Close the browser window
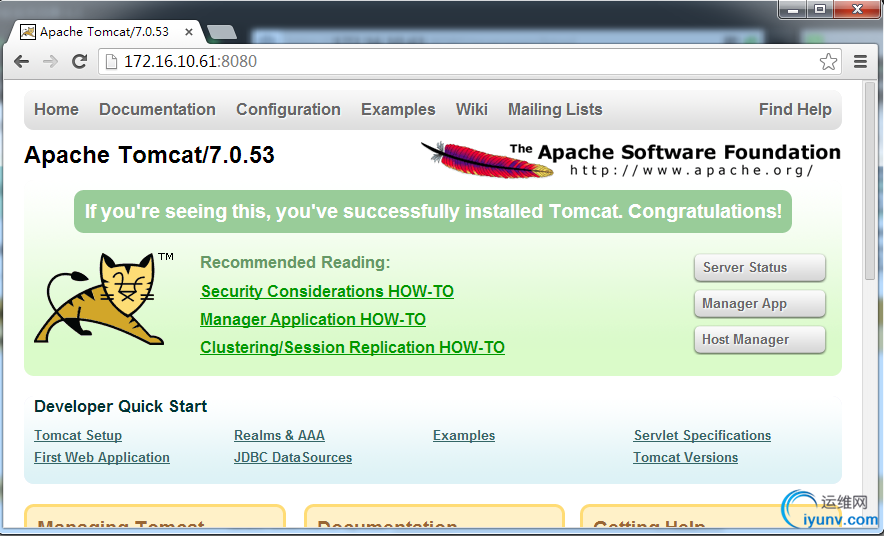884x536 pixels. pyautogui.click(x=857, y=9)
